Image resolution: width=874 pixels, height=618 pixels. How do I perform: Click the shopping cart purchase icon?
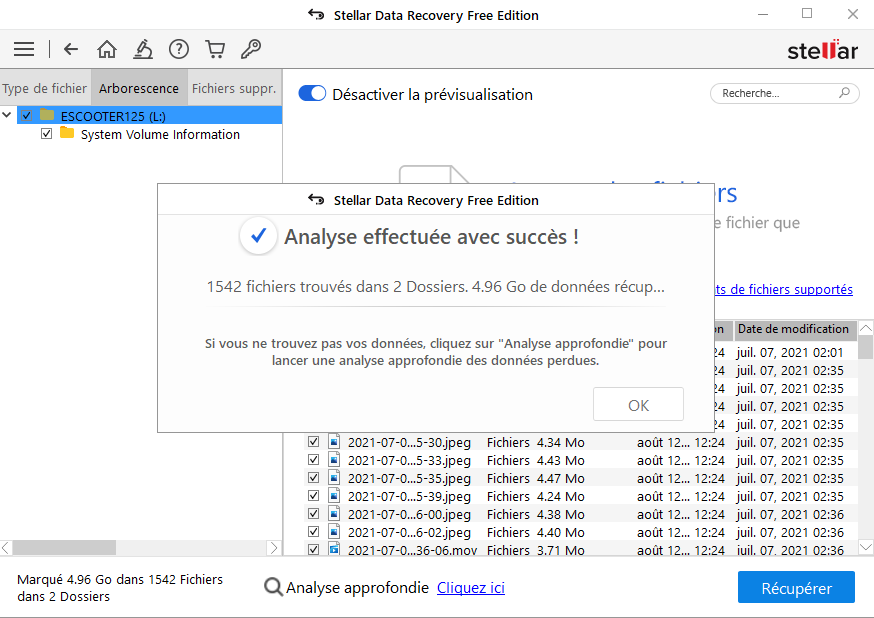point(215,48)
